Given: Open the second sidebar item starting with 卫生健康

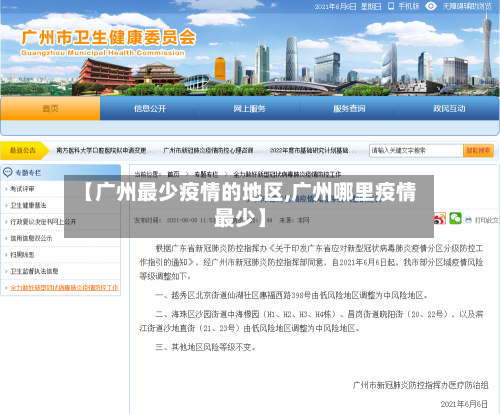Looking at the screenshot, I should click(x=28, y=205).
